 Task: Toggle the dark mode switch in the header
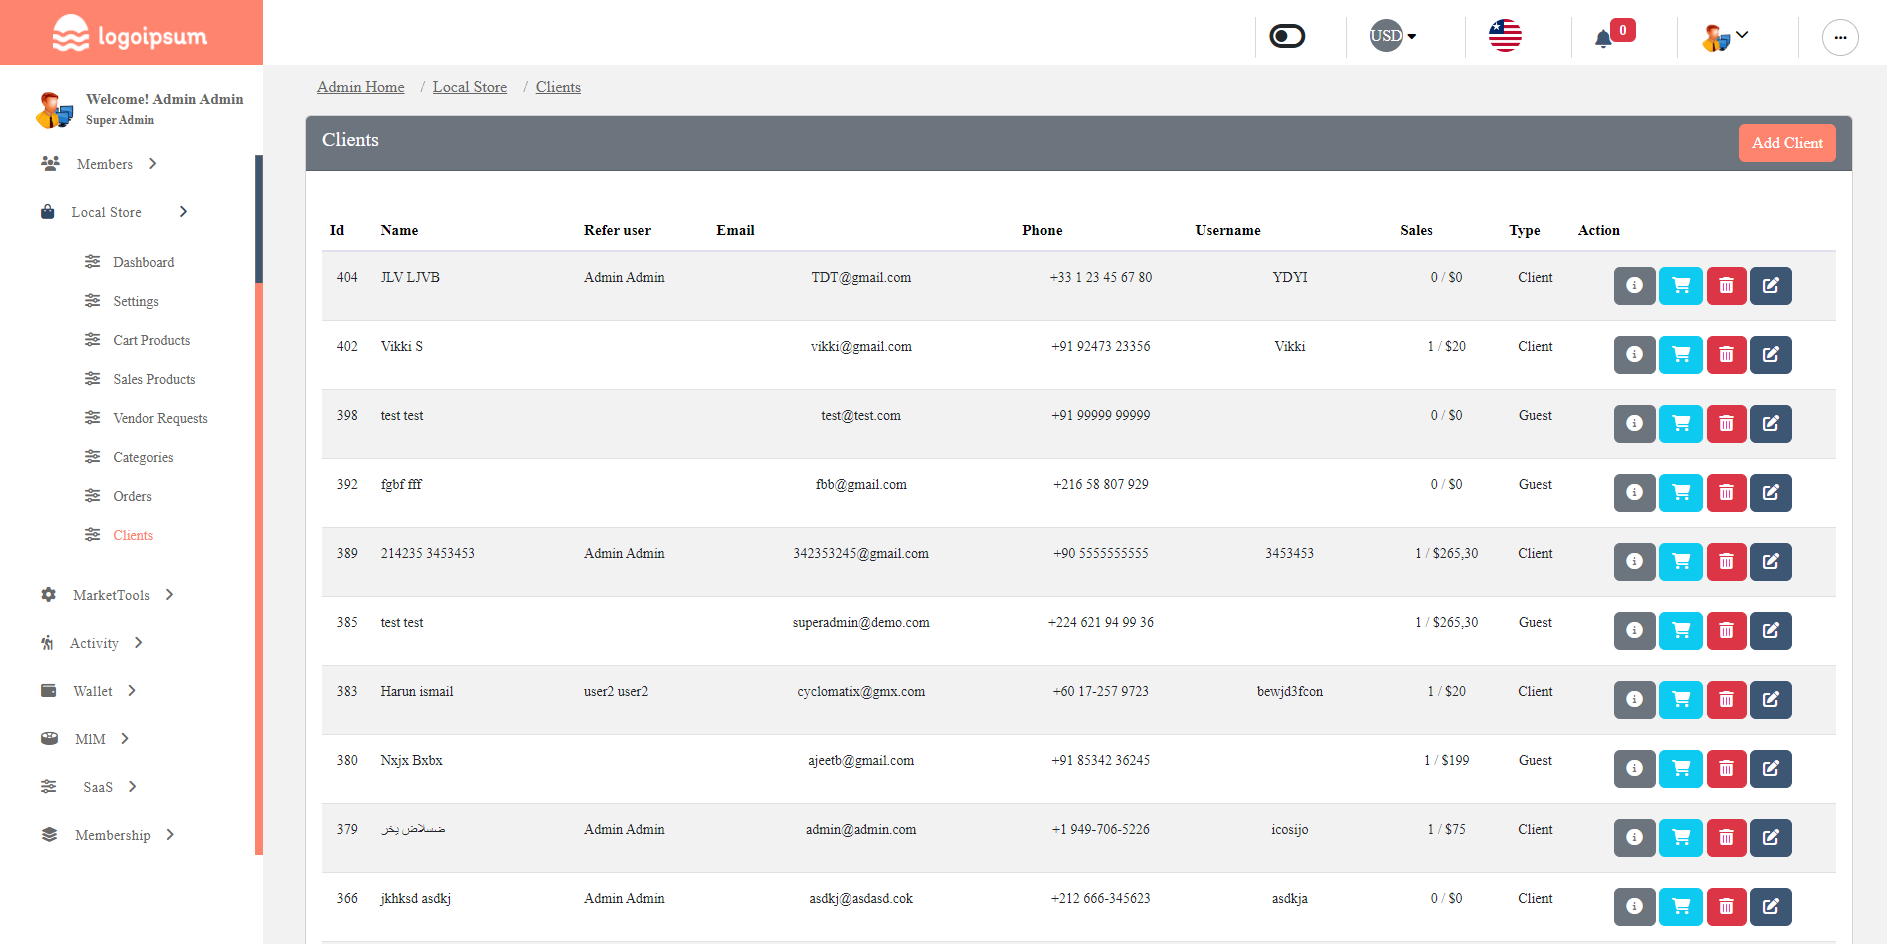[1286, 35]
